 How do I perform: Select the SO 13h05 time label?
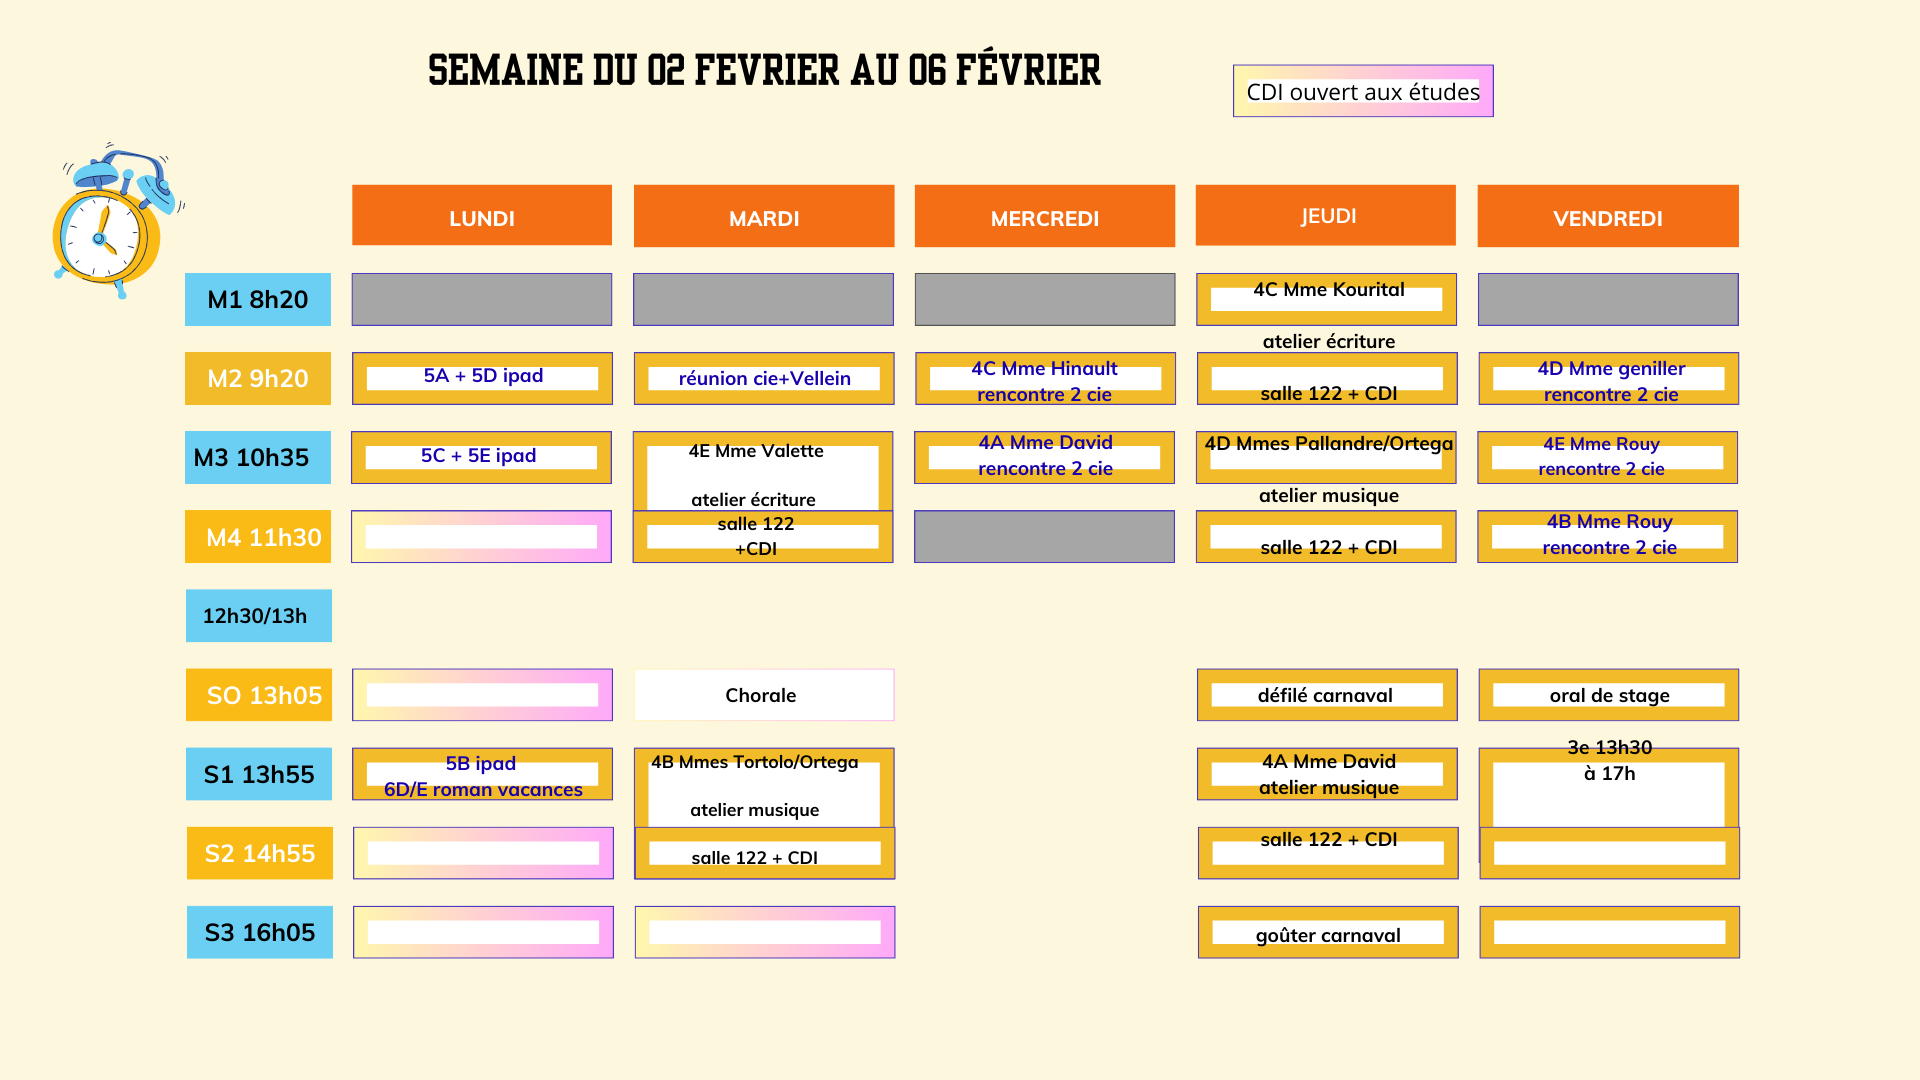(x=259, y=695)
